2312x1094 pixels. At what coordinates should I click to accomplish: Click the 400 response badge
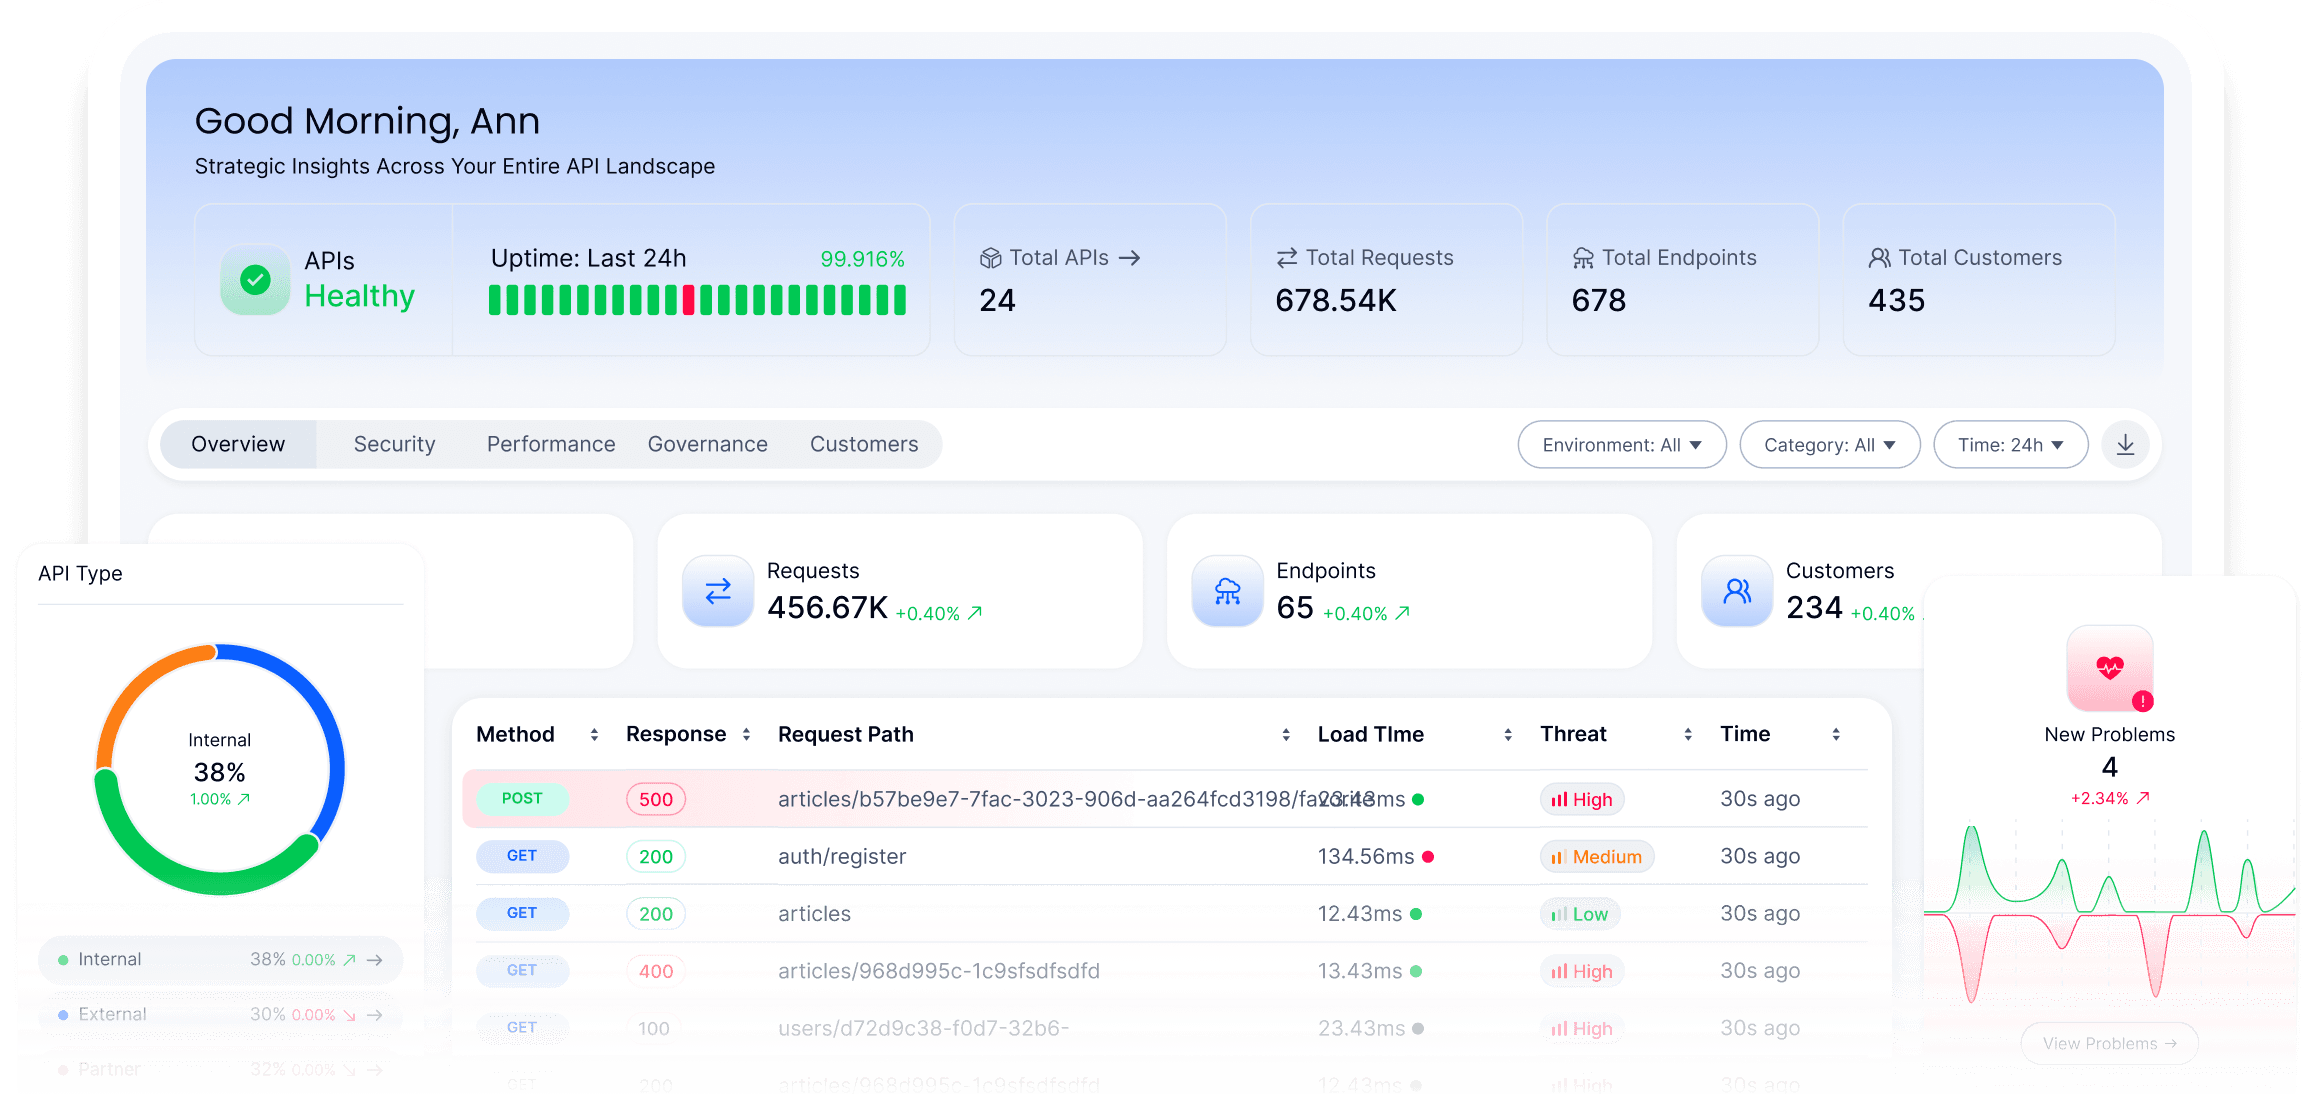tap(656, 971)
